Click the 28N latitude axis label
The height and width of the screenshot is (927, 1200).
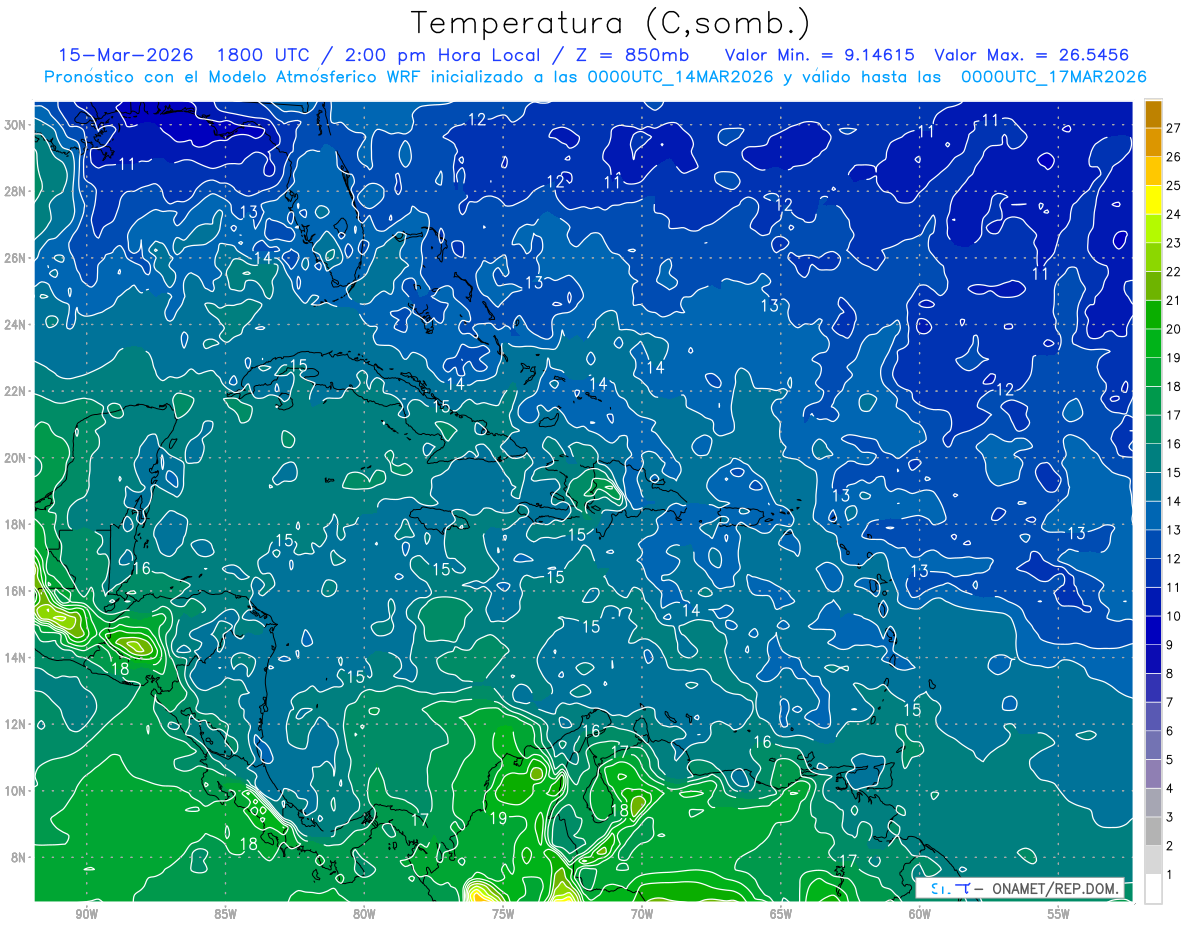(x=17, y=191)
